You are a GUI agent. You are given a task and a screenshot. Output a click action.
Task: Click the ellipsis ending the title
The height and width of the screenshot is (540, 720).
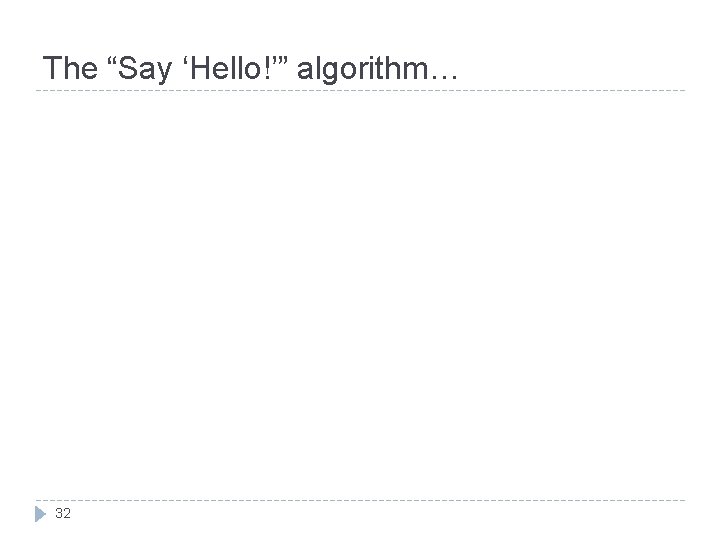(x=444, y=78)
